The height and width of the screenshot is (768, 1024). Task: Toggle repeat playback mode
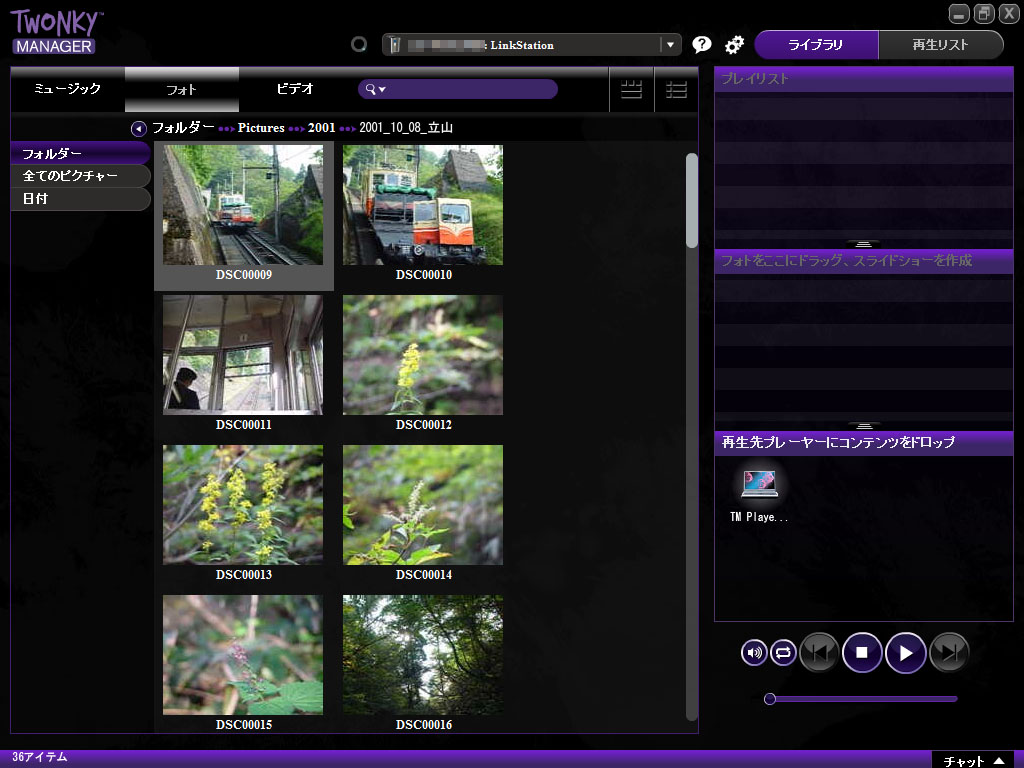coord(783,653)
